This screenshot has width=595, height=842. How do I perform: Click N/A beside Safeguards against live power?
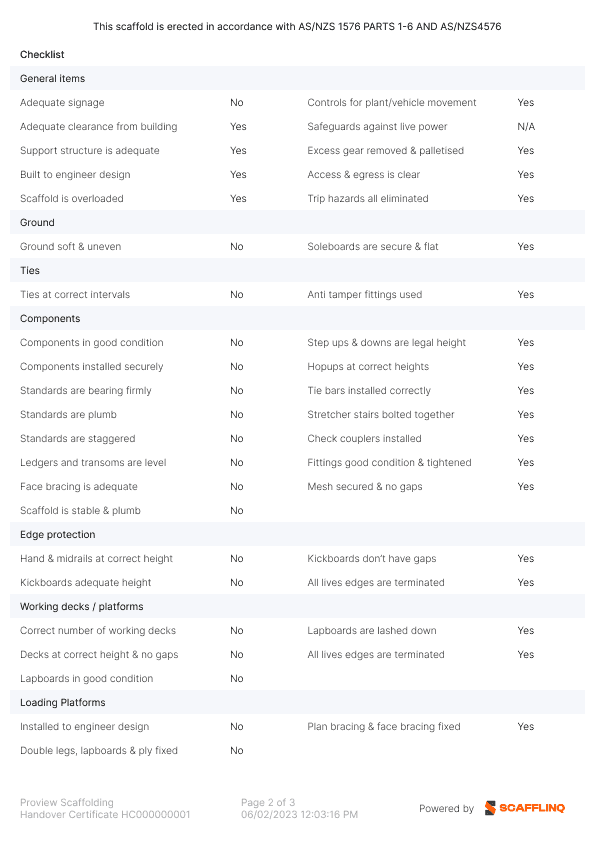pos(526,127)
